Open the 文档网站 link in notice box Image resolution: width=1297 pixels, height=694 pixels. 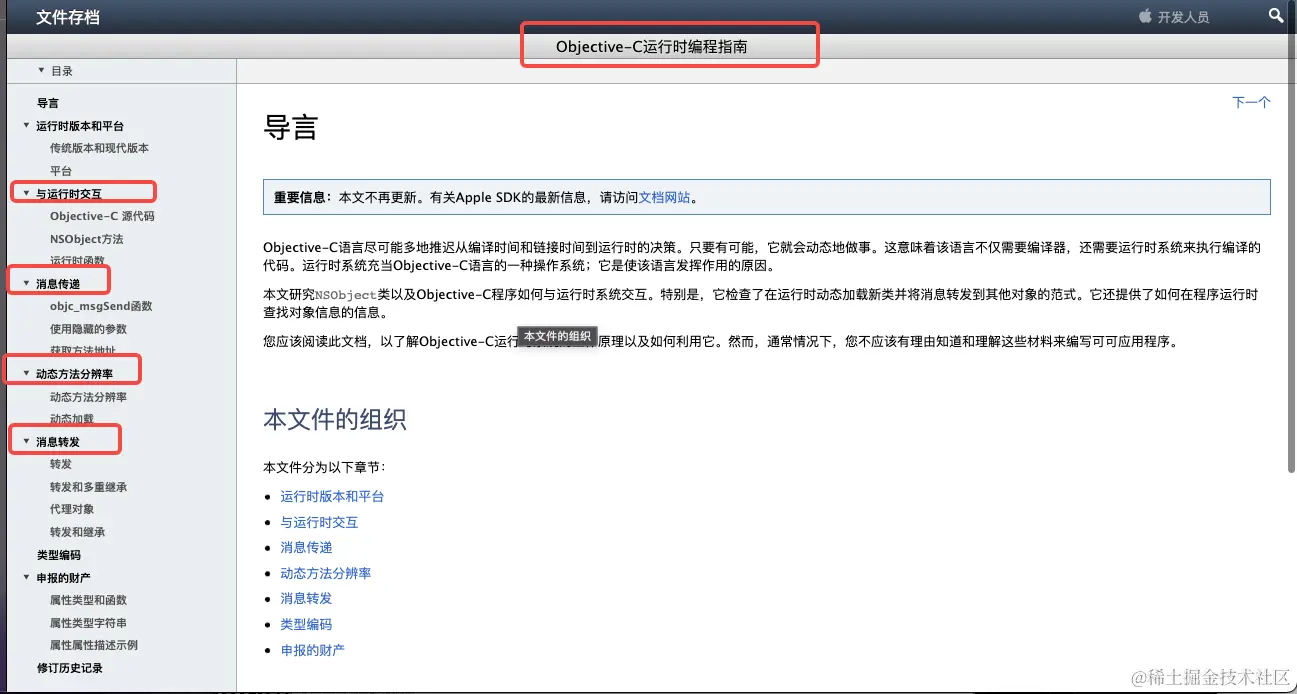click(x=664, y=197)
